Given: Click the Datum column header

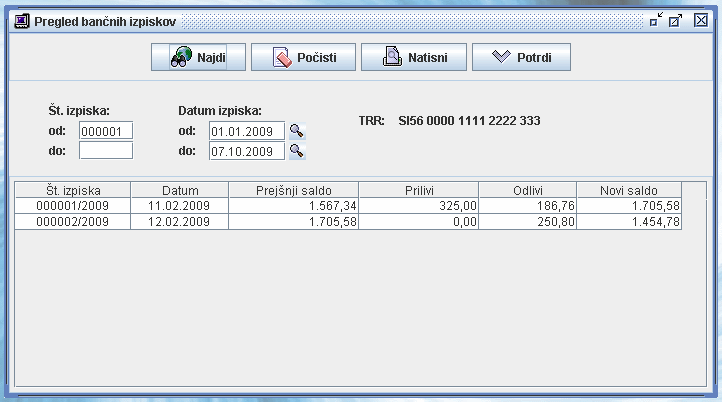Looking at the screenshot, I should [180, 190].
